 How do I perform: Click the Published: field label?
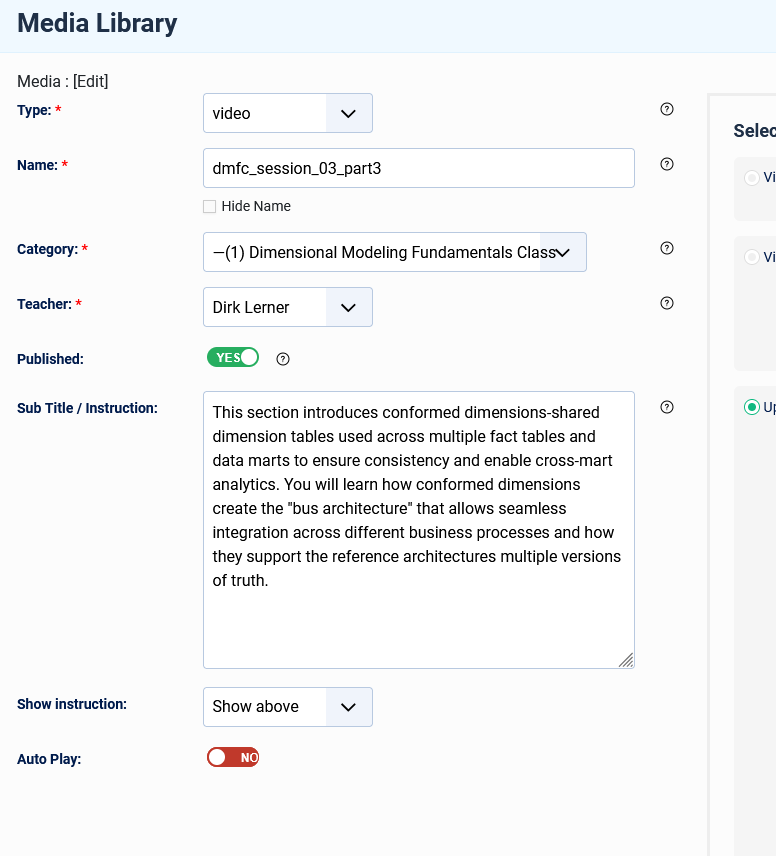50,359
